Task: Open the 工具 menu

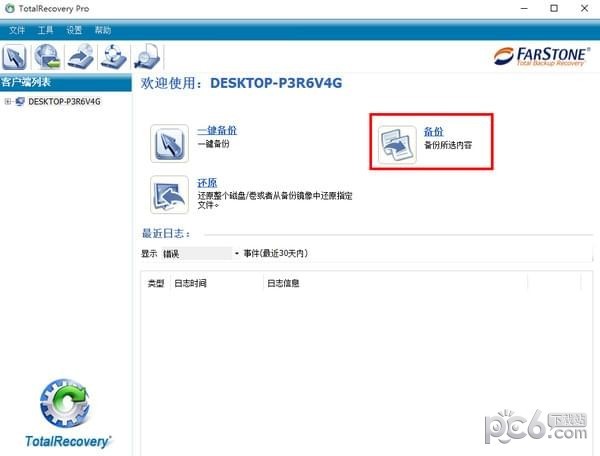Action: (x=45, y=30)
